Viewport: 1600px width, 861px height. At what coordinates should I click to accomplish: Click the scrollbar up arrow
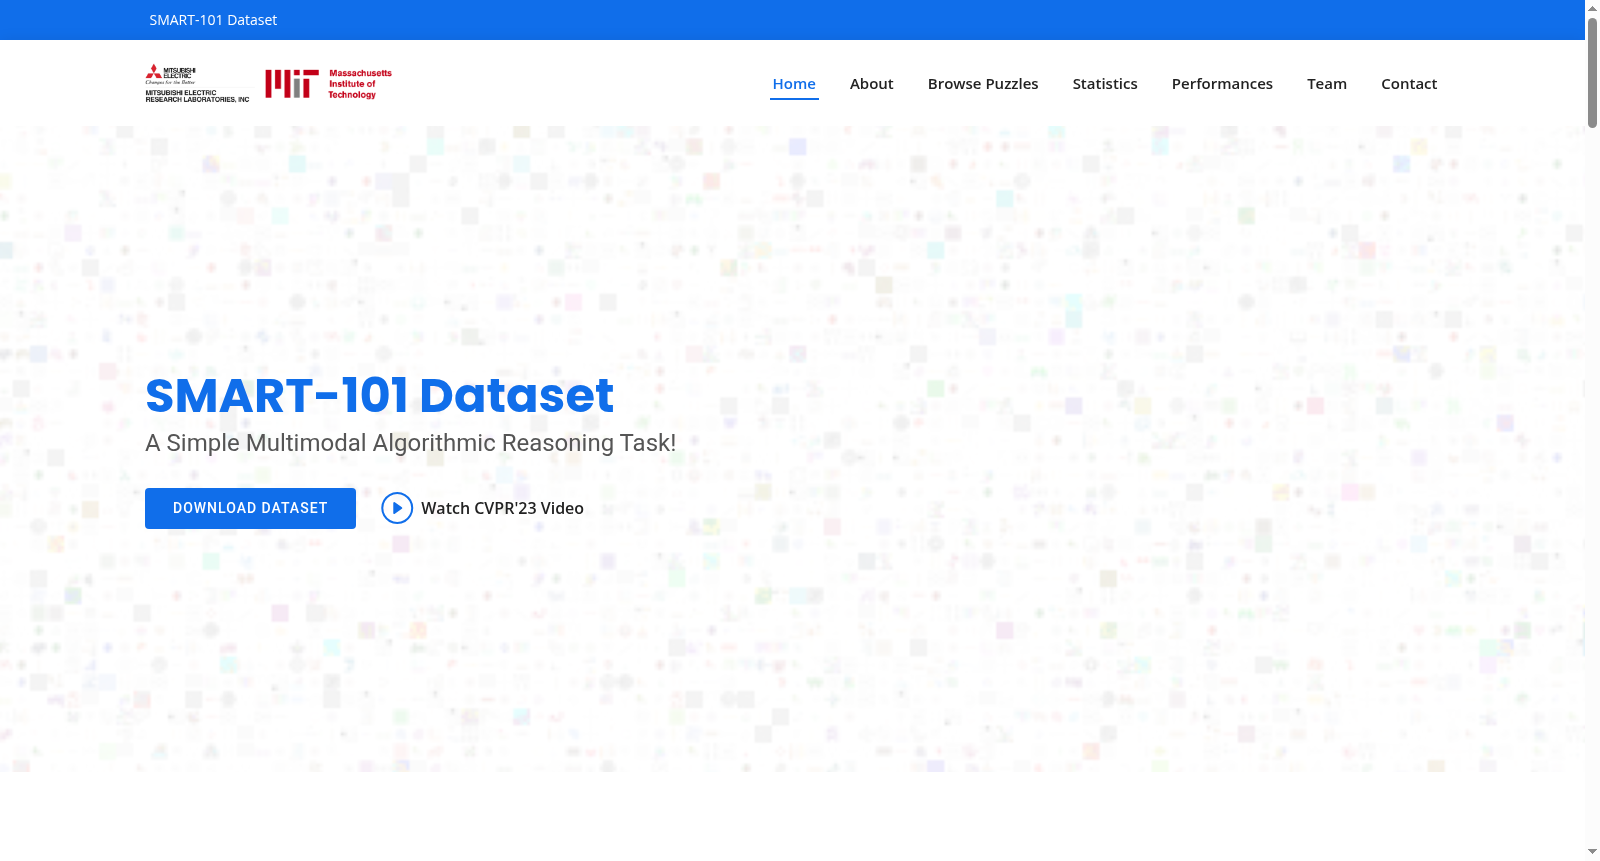coord(1592,8)
